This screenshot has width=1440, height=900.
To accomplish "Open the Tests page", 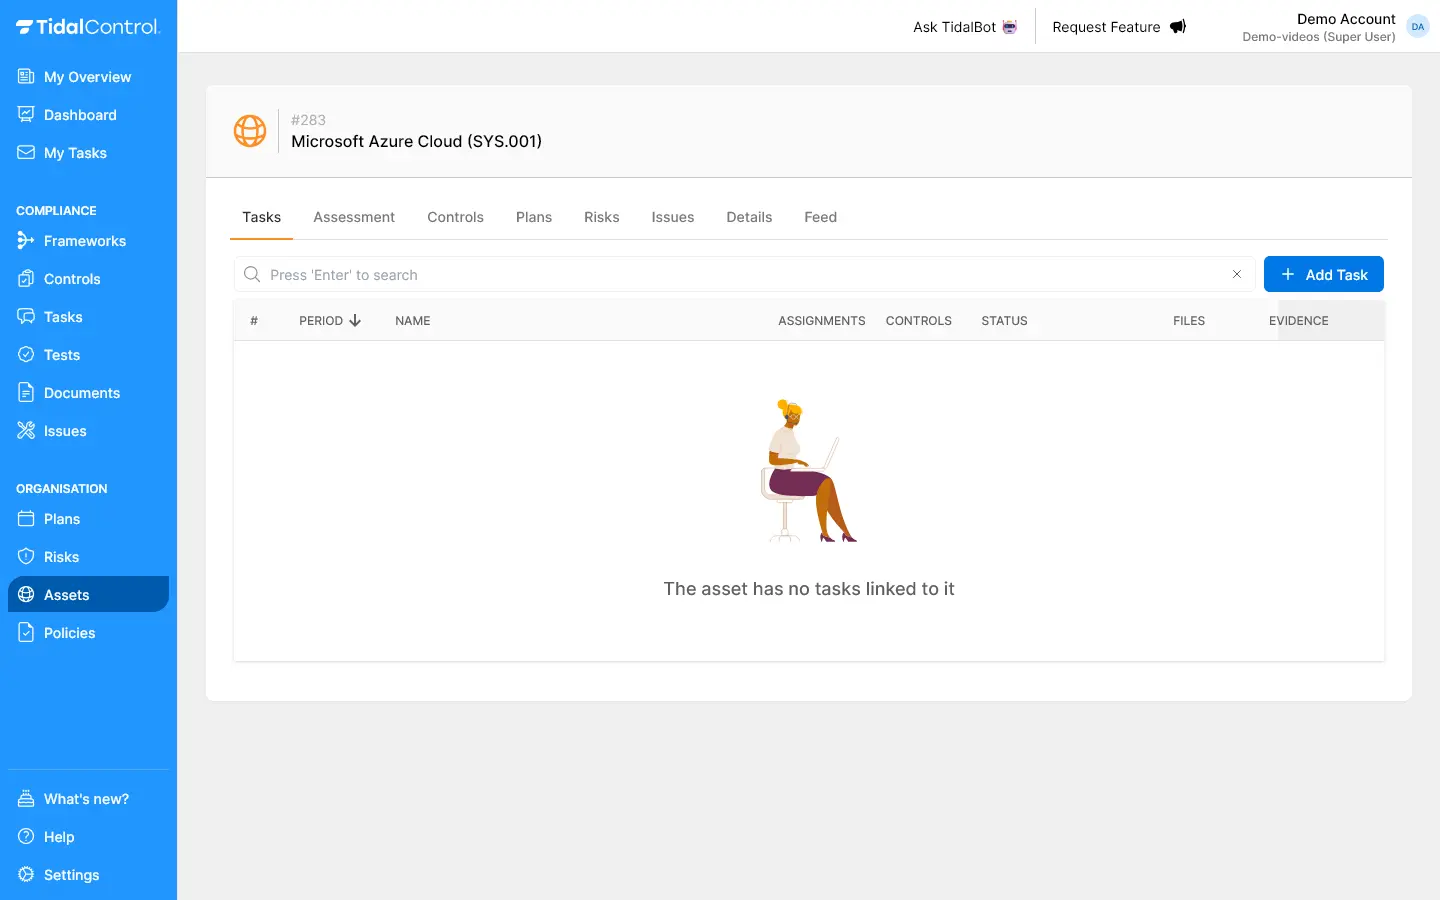I will pyautogui.click(x=62, y=355).
